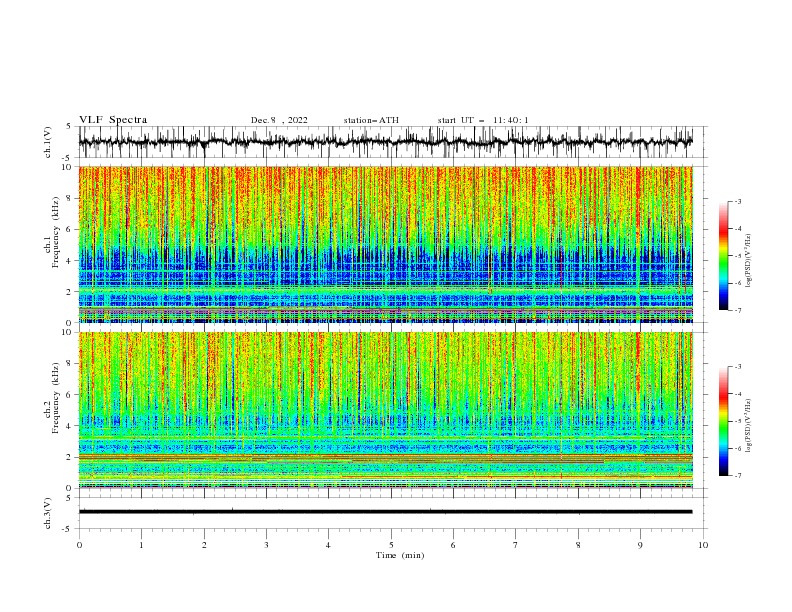Click the time axis tick label '9'
Image resolution: width=792 pixels, height=612 pixels.
[640, 545]
